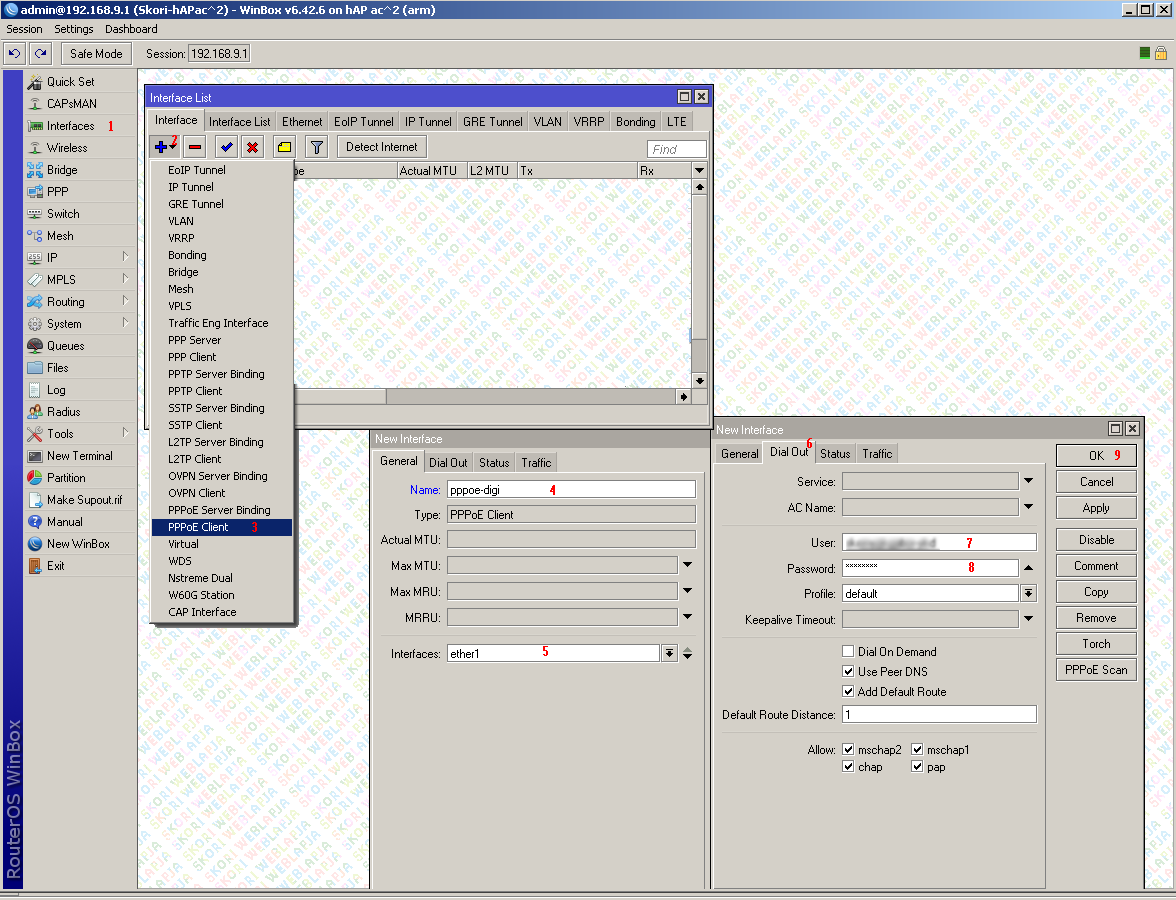
Task: Switch to the Dial Out tab
Action: point(788,453)
